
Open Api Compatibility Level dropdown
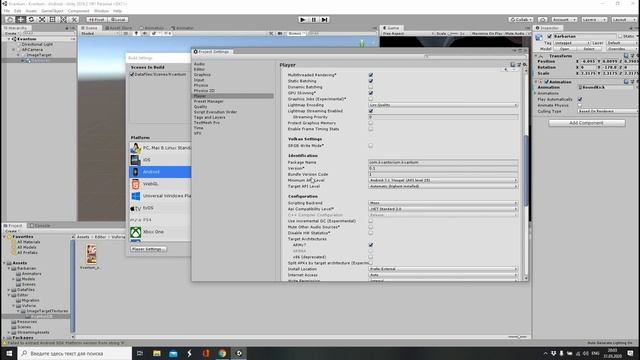(x=443, y=209)
